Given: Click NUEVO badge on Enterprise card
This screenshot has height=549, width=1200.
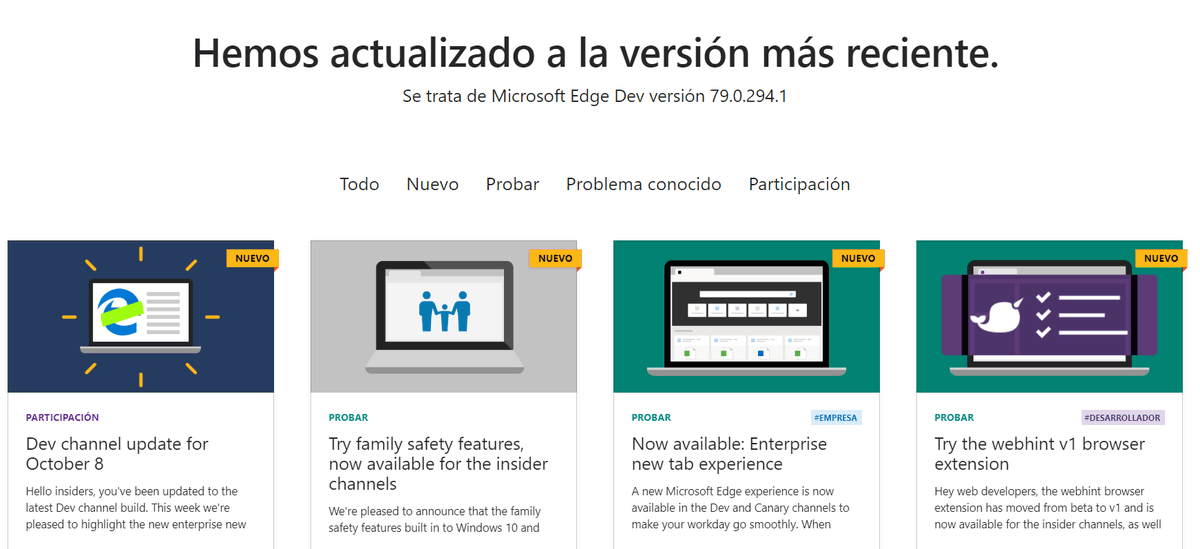Looking at the screenshot, I should pyautogui.click(x=858, y=258).
